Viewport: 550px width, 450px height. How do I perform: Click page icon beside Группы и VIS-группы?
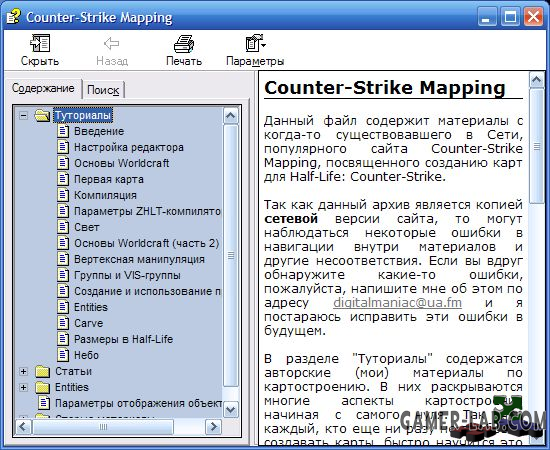pyautogui.click(x=63, y=275)
